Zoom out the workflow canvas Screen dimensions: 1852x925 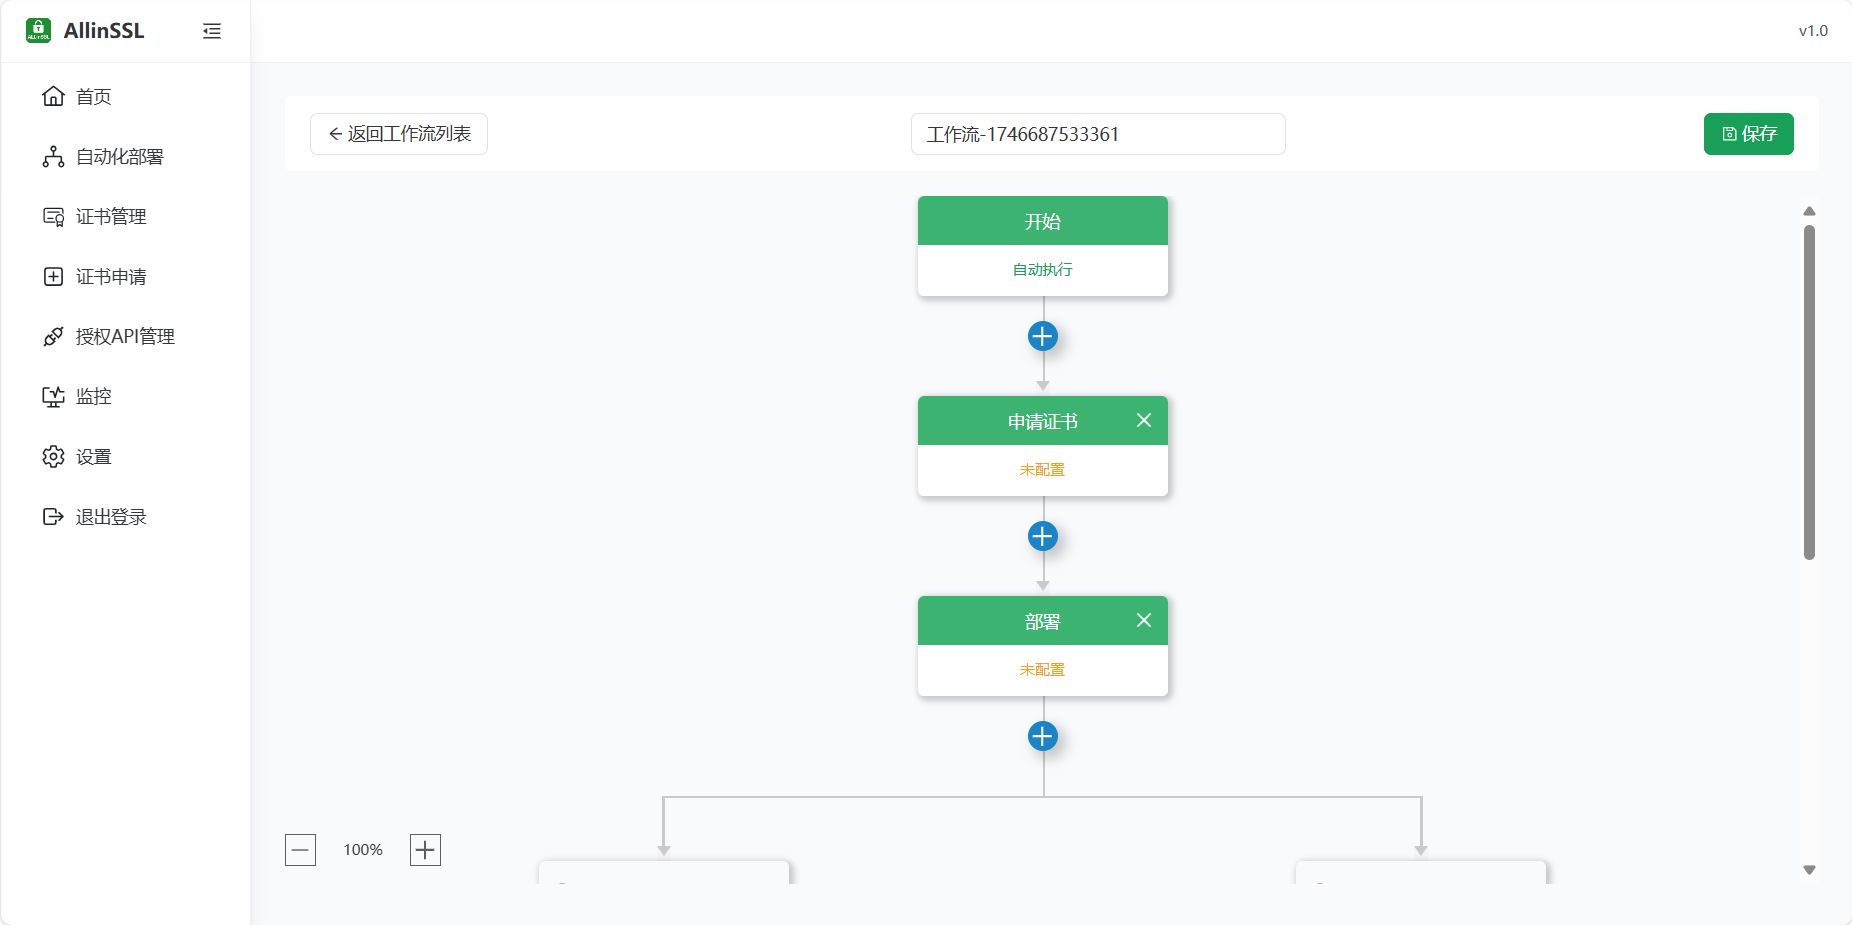(x=300, y=850)
